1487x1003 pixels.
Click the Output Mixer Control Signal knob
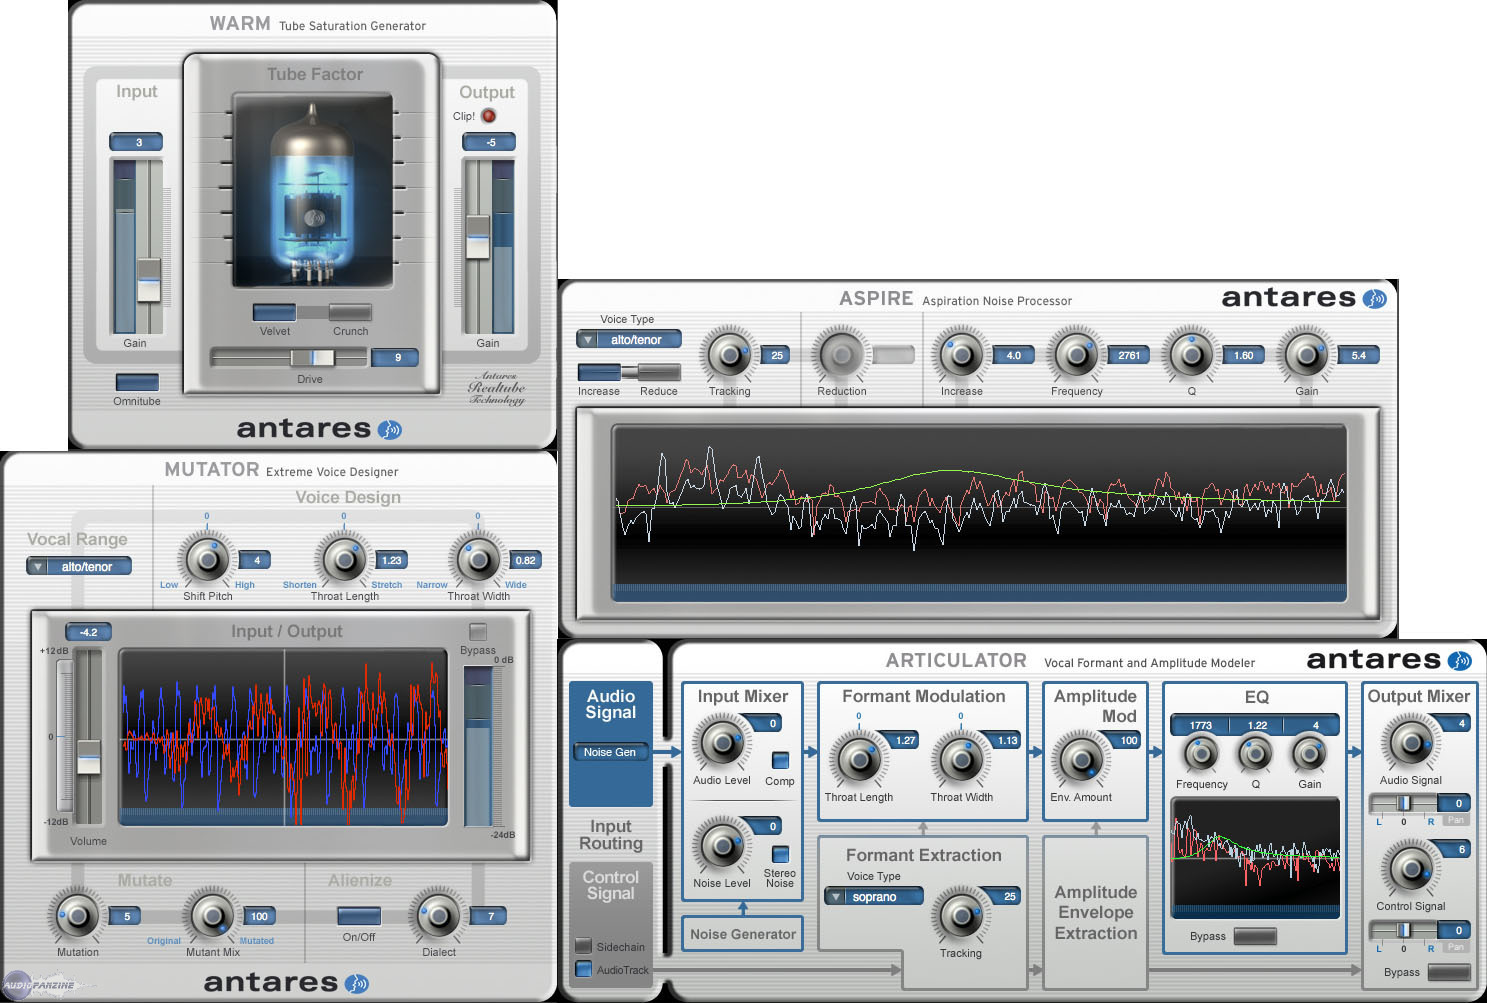pyautogui.click(x=1411, y=869)
